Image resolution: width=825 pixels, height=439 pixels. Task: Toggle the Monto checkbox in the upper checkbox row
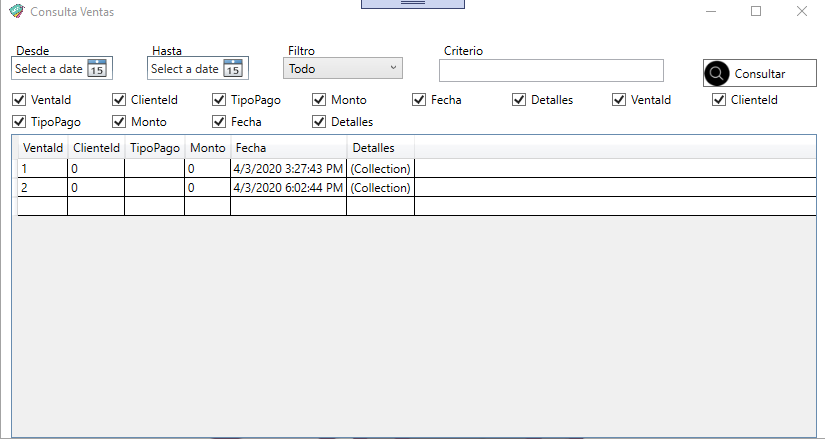319,99
